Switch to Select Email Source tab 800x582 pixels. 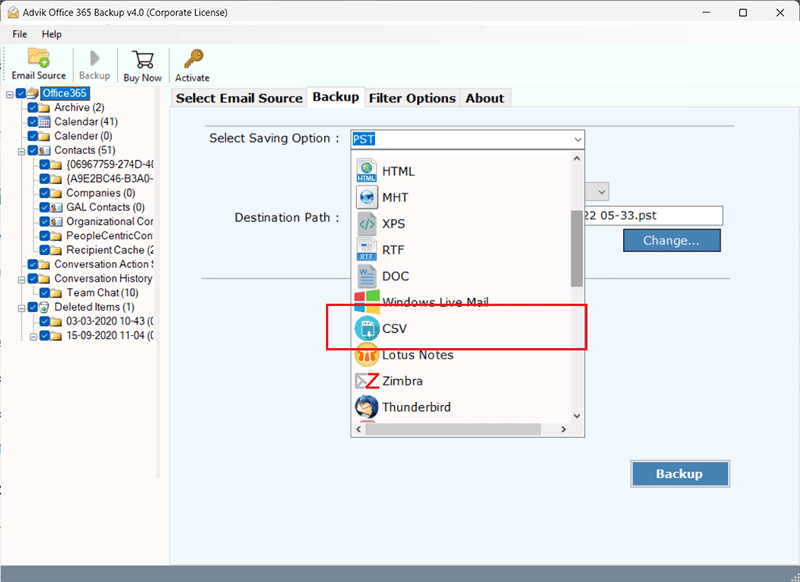pyautogui.click(x=239, y=98)
